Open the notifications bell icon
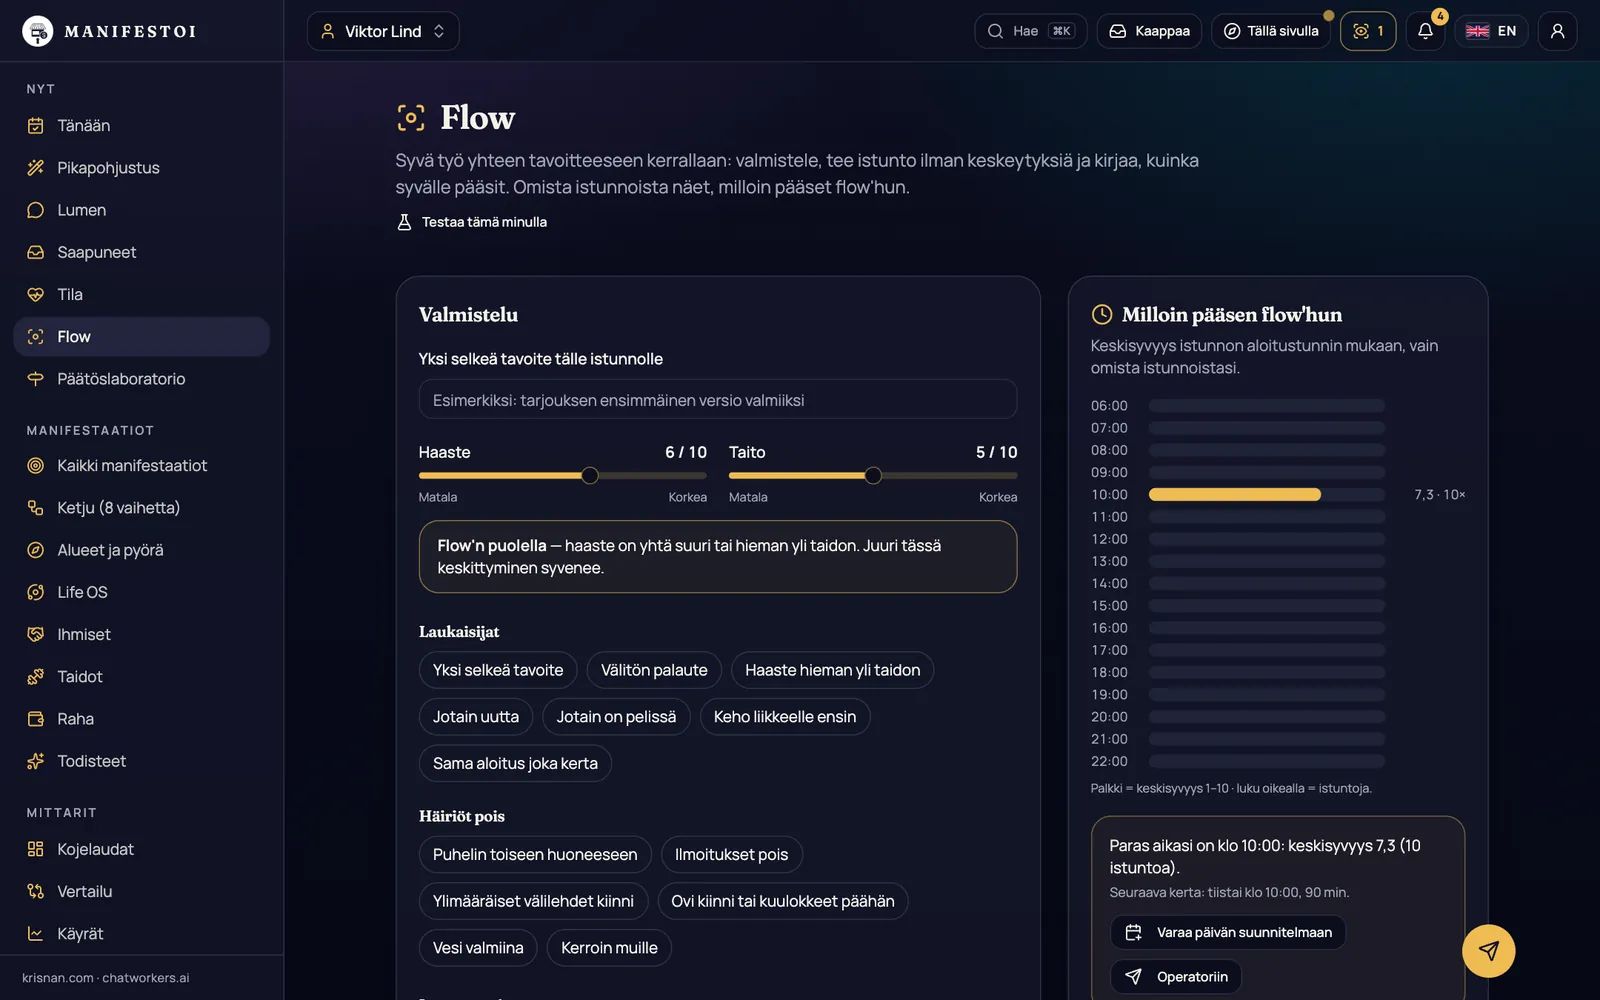This screenshot has width=1600, height=1000. 1425,31
